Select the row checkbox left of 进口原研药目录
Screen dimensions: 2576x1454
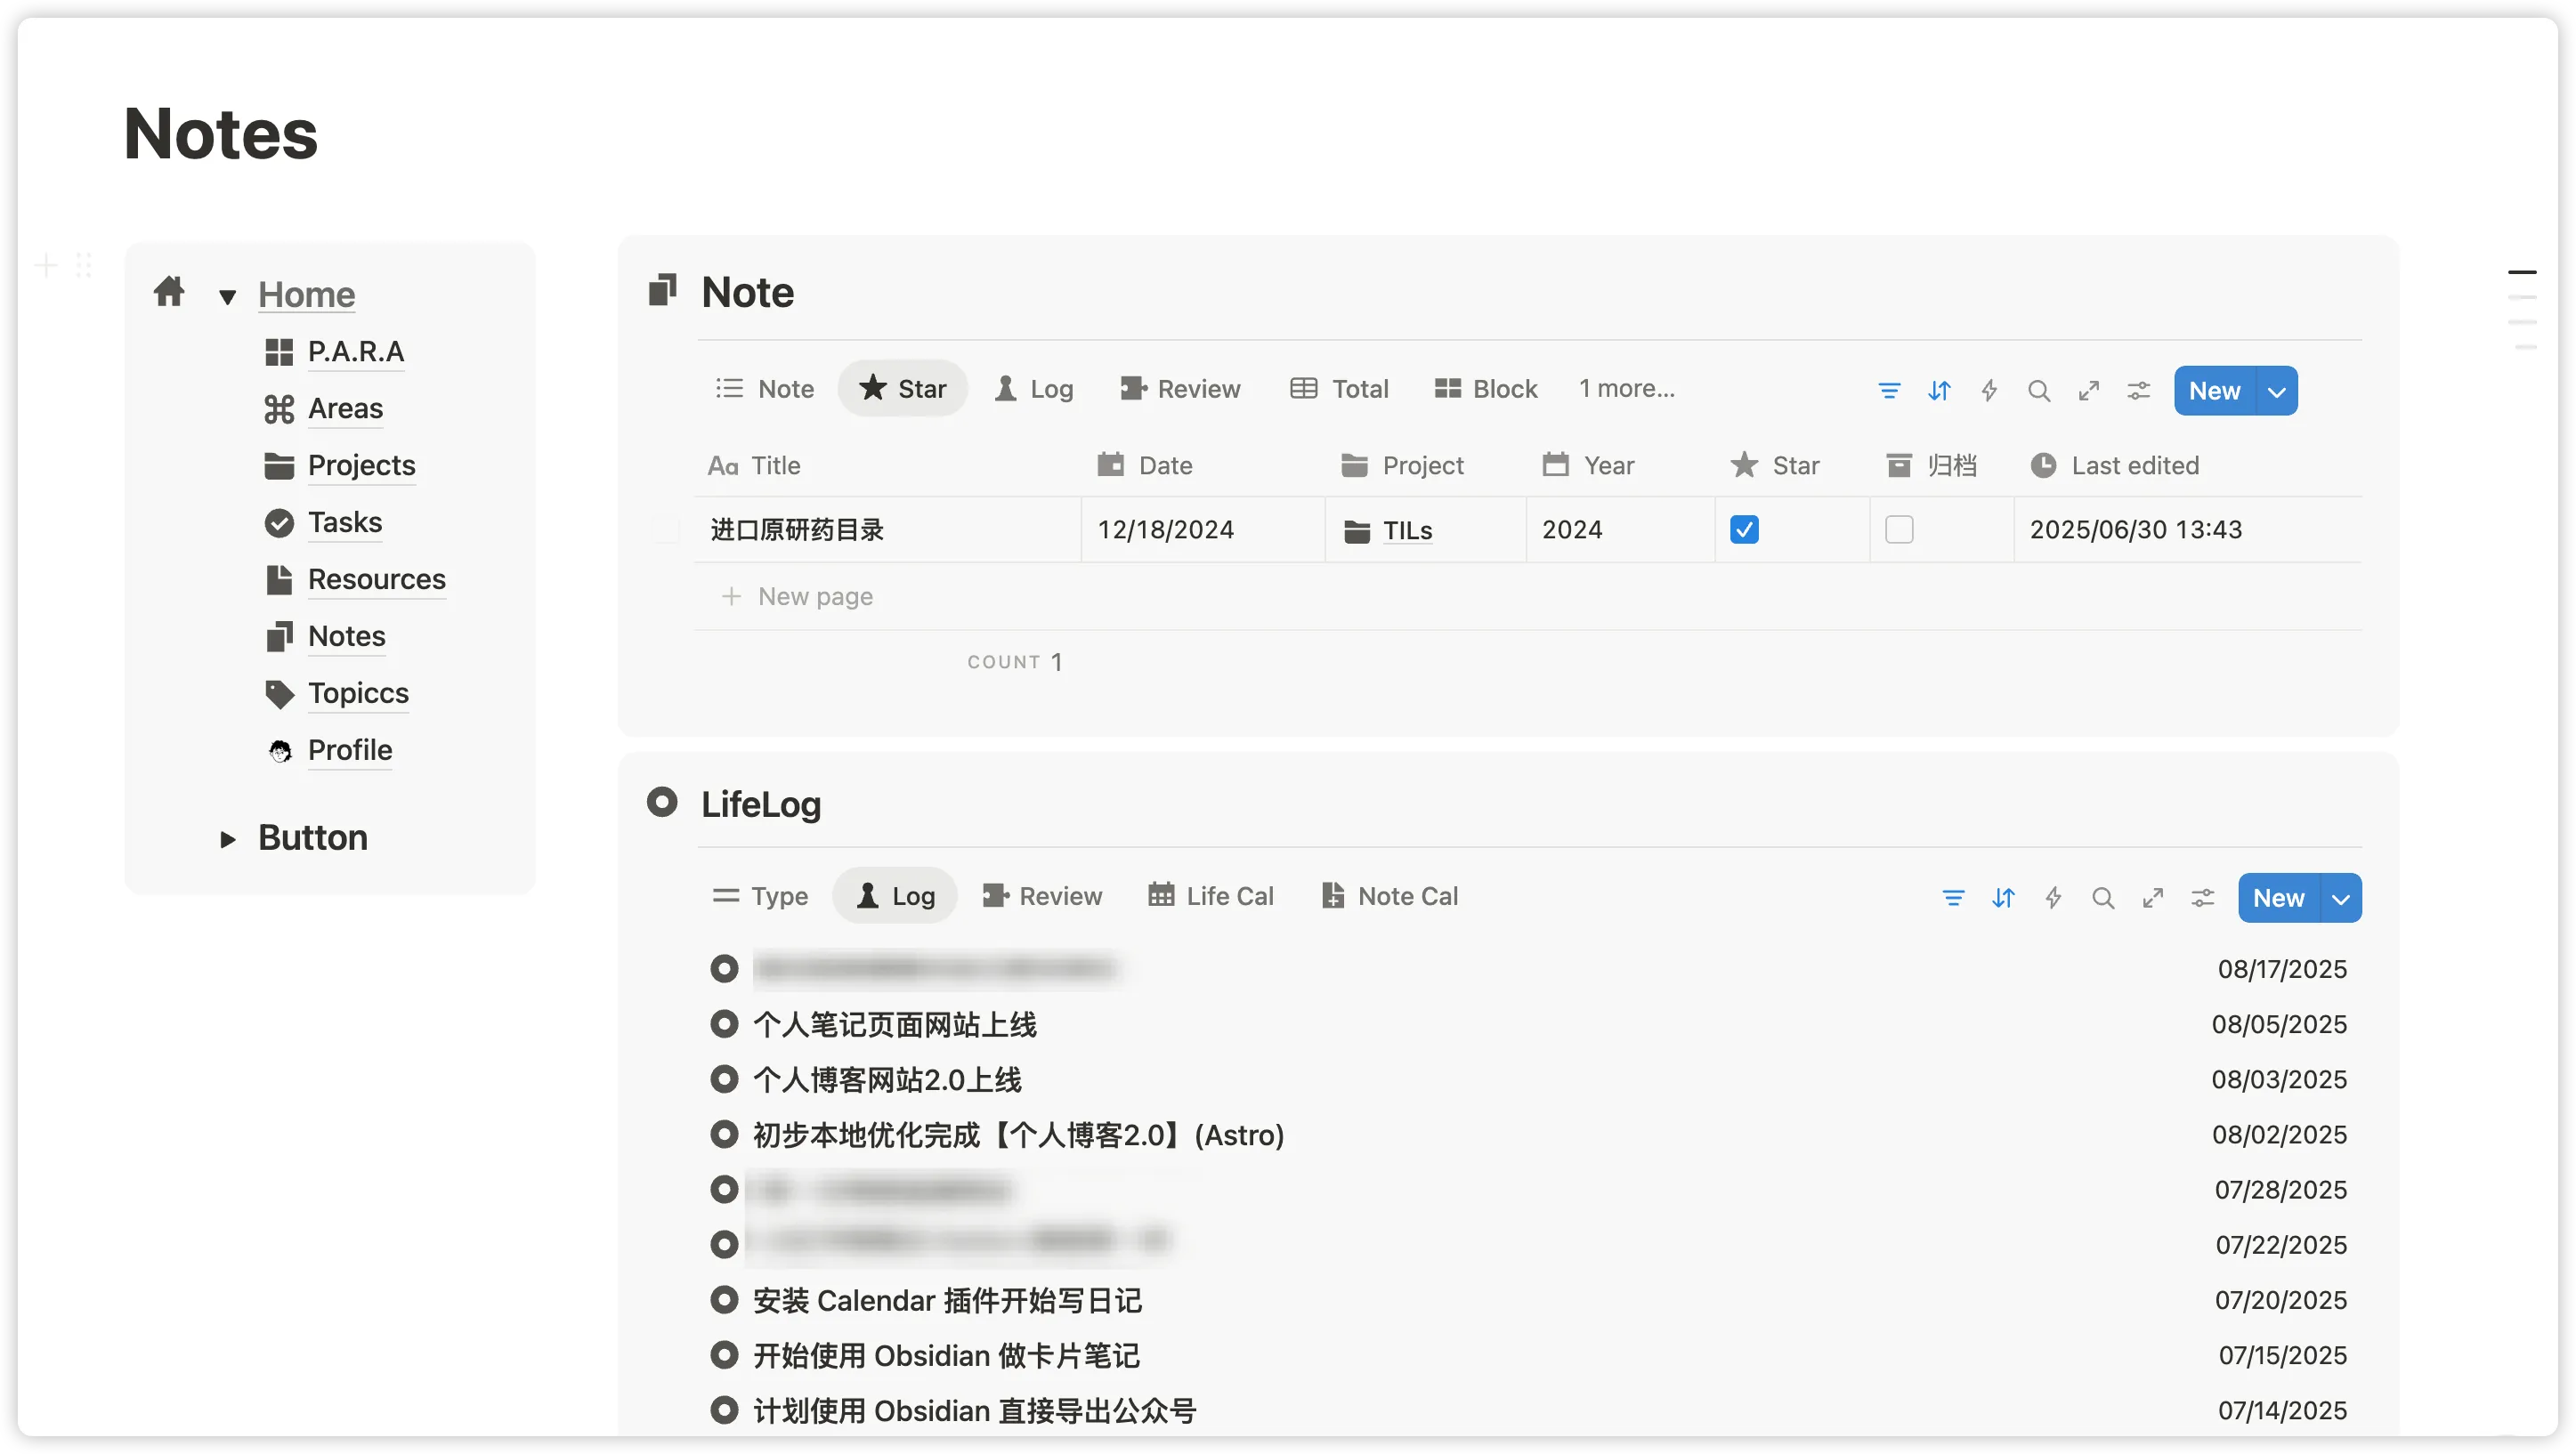click(666, 529)
